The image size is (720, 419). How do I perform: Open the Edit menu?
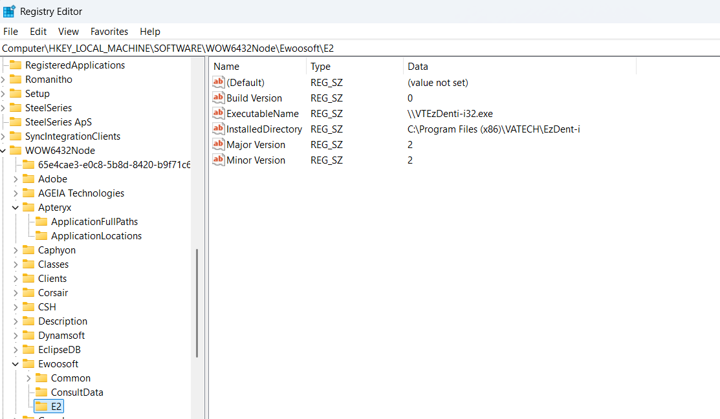click(38, 32)
